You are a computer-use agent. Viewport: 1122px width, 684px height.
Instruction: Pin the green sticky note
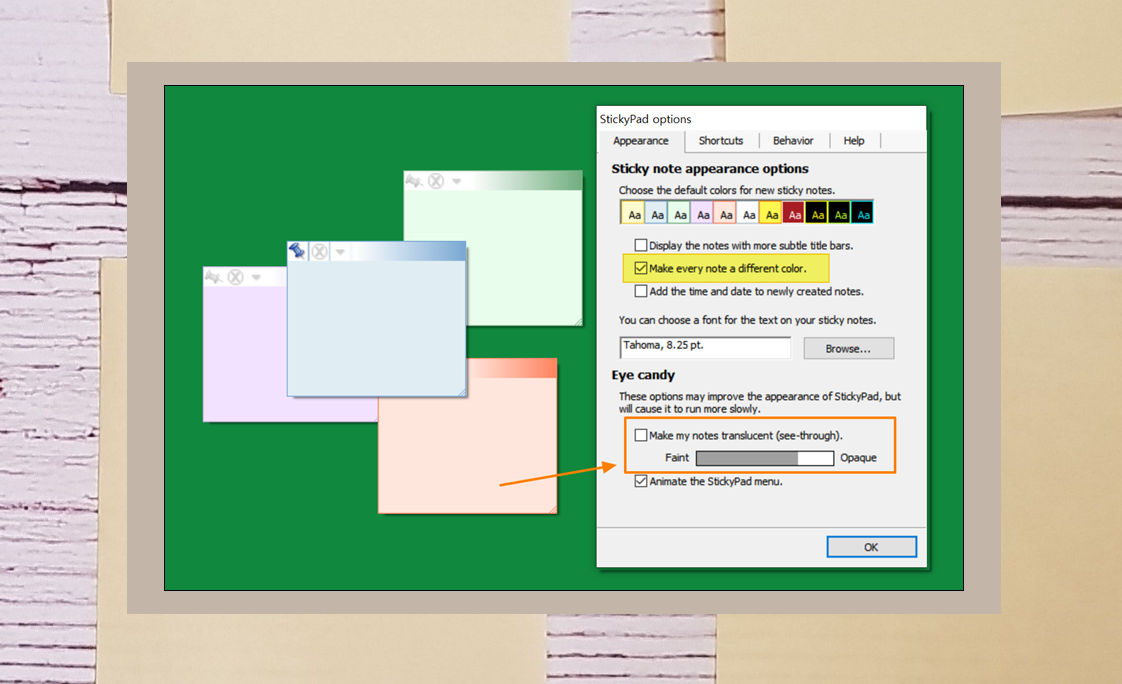tap(414, 181)
